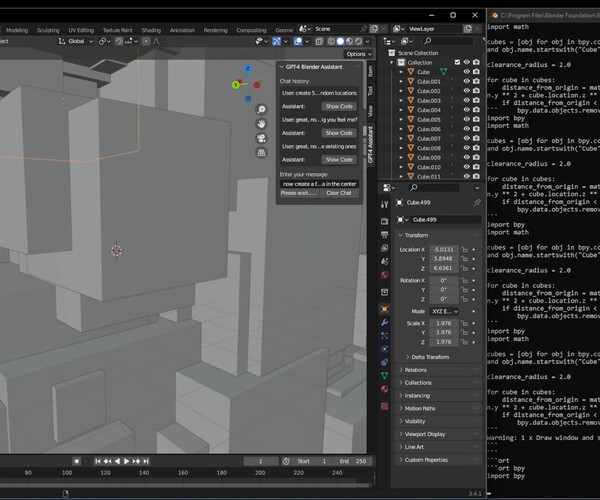Hide Cube.008 with its eye icon
Viewport: 600px width, 500px height.
(x=466, y=148)
